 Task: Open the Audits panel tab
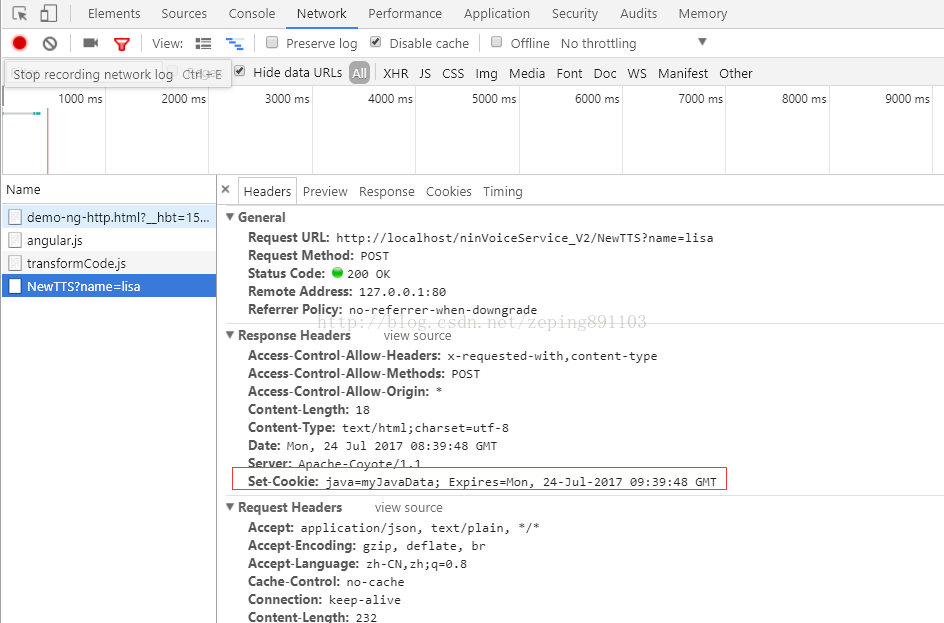tap(638, 13)
